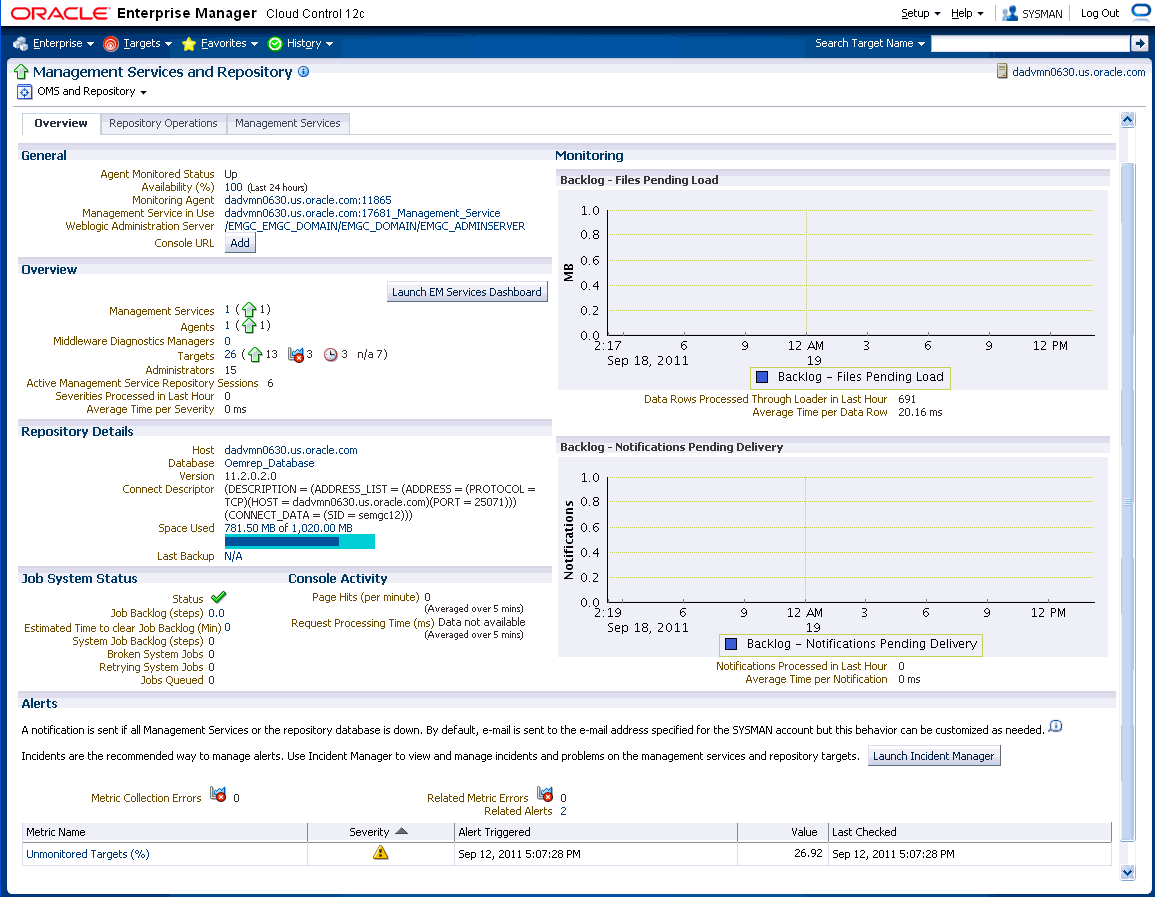Expand the Targets menu
The width and height of the screenshot is (1155, 897).
coord(147,43)
